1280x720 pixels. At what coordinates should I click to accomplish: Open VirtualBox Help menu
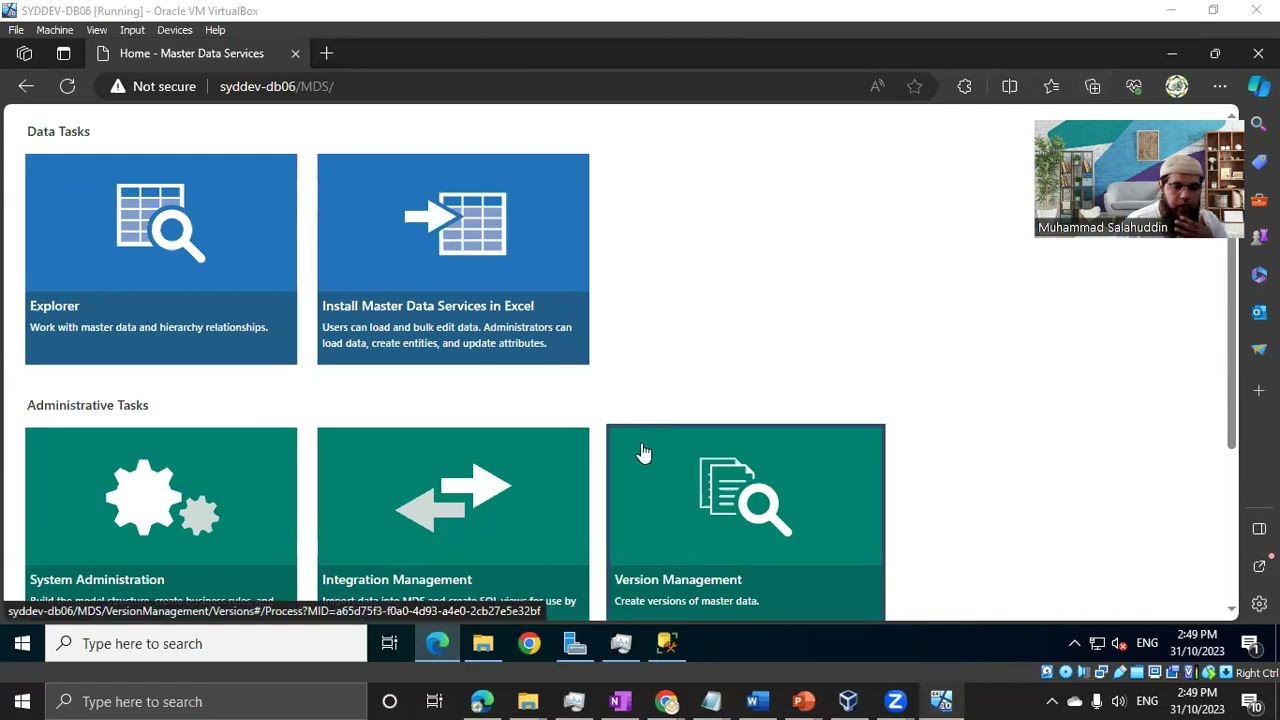tap(215, 30)
